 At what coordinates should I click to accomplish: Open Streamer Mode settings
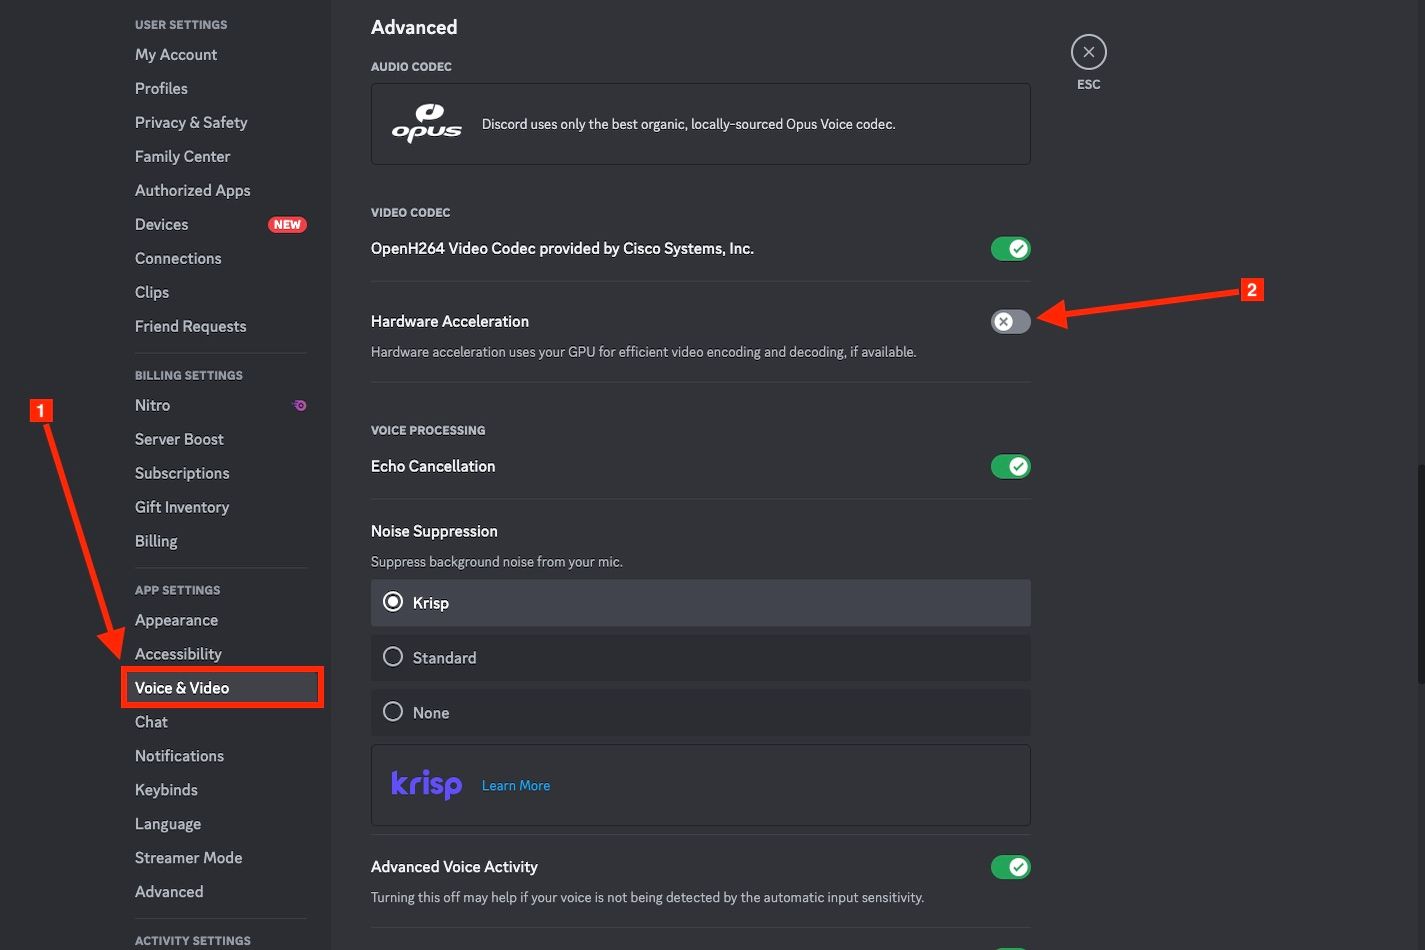point(188,857)
